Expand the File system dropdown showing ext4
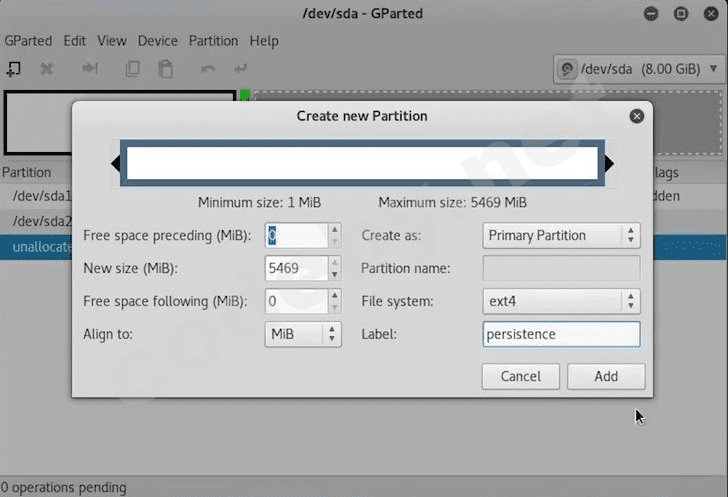Viewport: 728px width, 497px height. click(x=561, y=301)
